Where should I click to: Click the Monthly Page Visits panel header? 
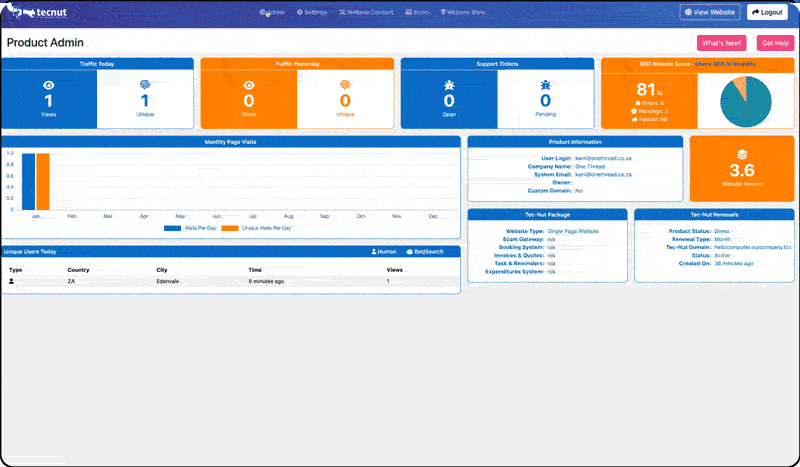pos(231,142)
